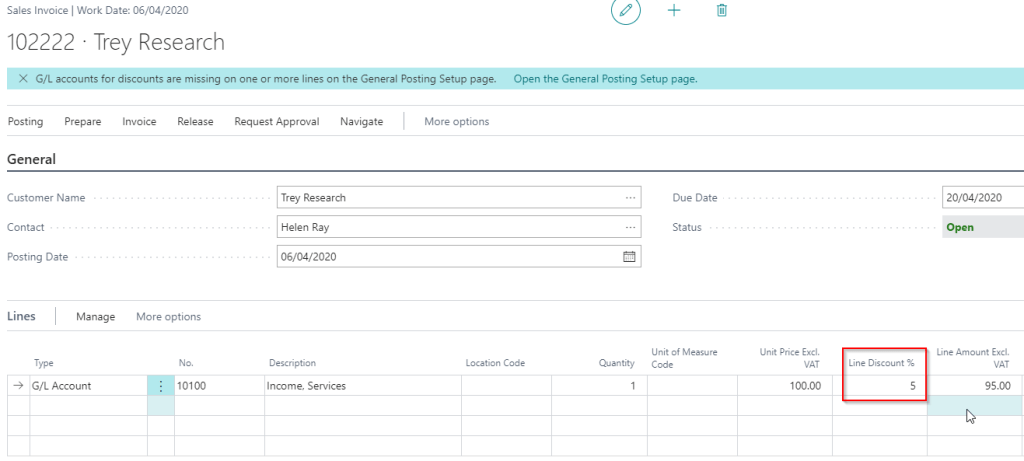This screenshot has height=461, width=1024.
Task: Open the Navigate menu
Action: [x=361, y=122]
